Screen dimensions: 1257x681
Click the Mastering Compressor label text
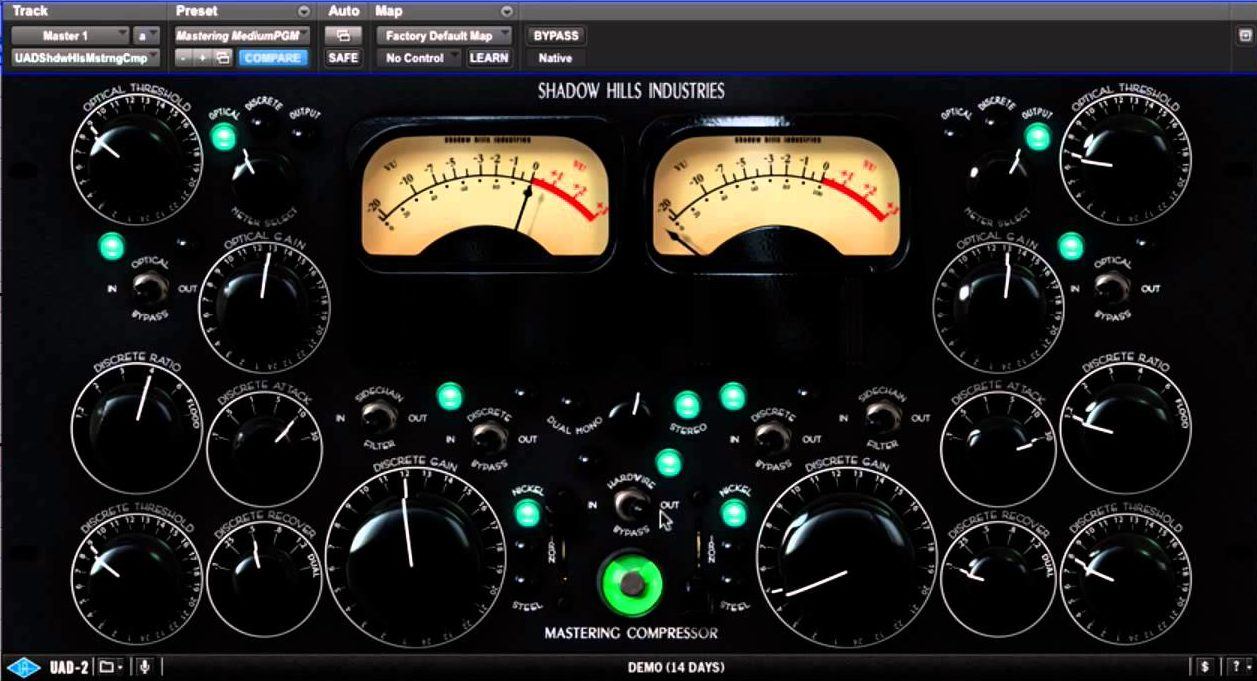point(631,633)
